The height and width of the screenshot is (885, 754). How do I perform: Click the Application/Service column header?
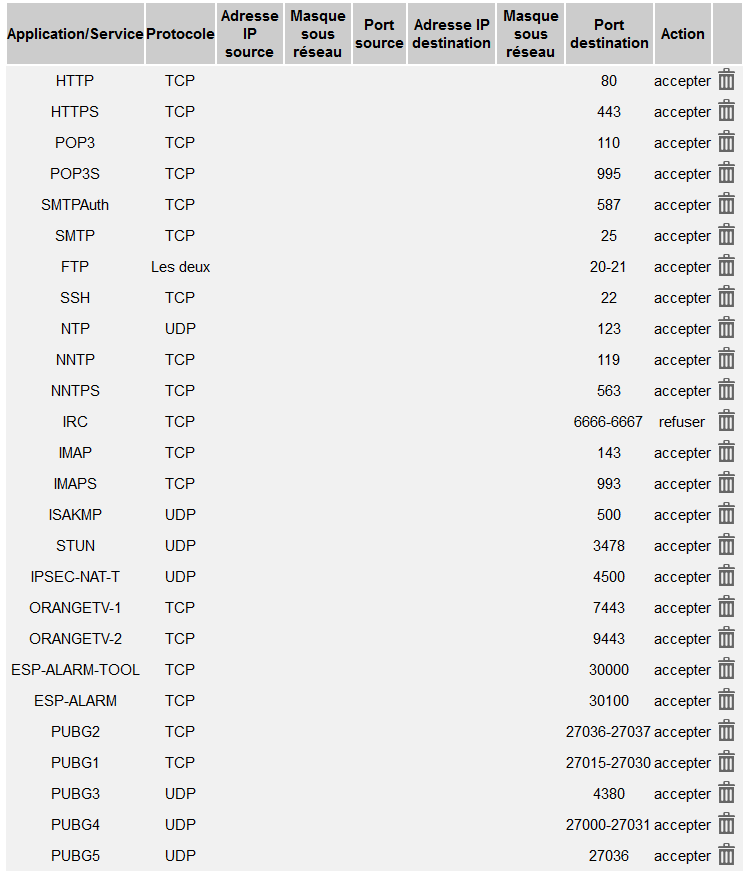coord(75,34)
